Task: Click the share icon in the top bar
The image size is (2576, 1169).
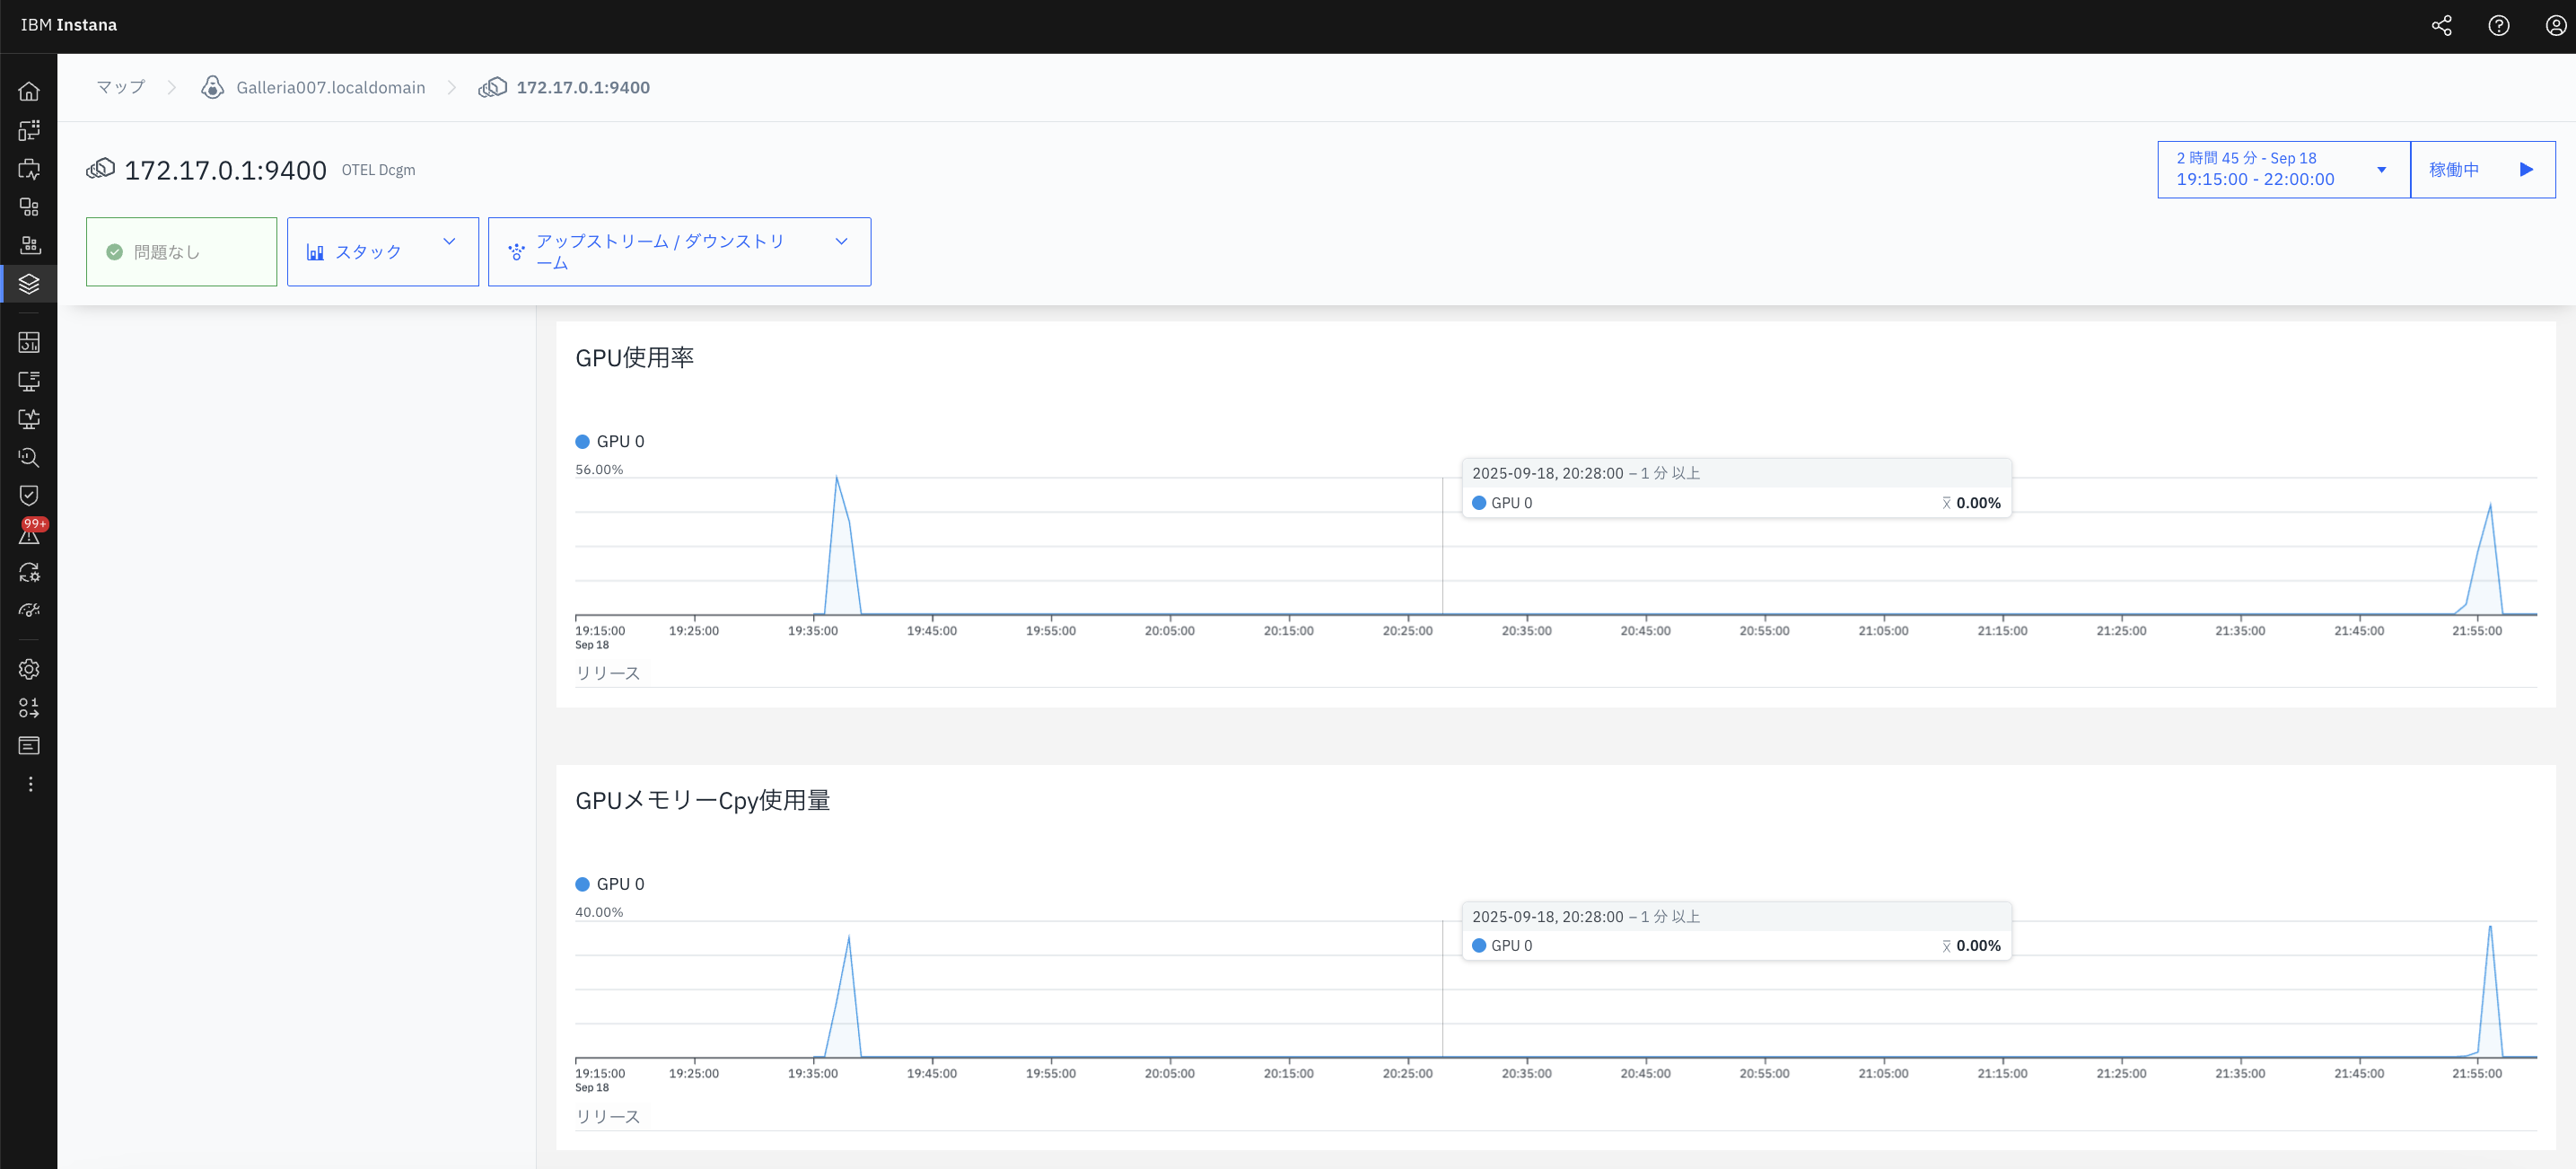Action: [2442, 25]
